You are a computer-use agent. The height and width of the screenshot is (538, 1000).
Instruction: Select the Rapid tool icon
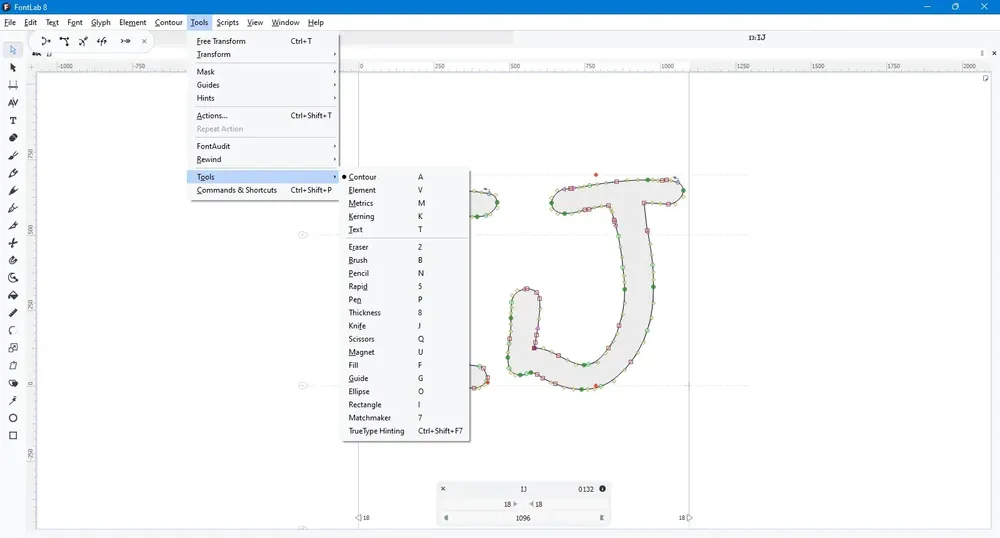click(x=13, y=191)
